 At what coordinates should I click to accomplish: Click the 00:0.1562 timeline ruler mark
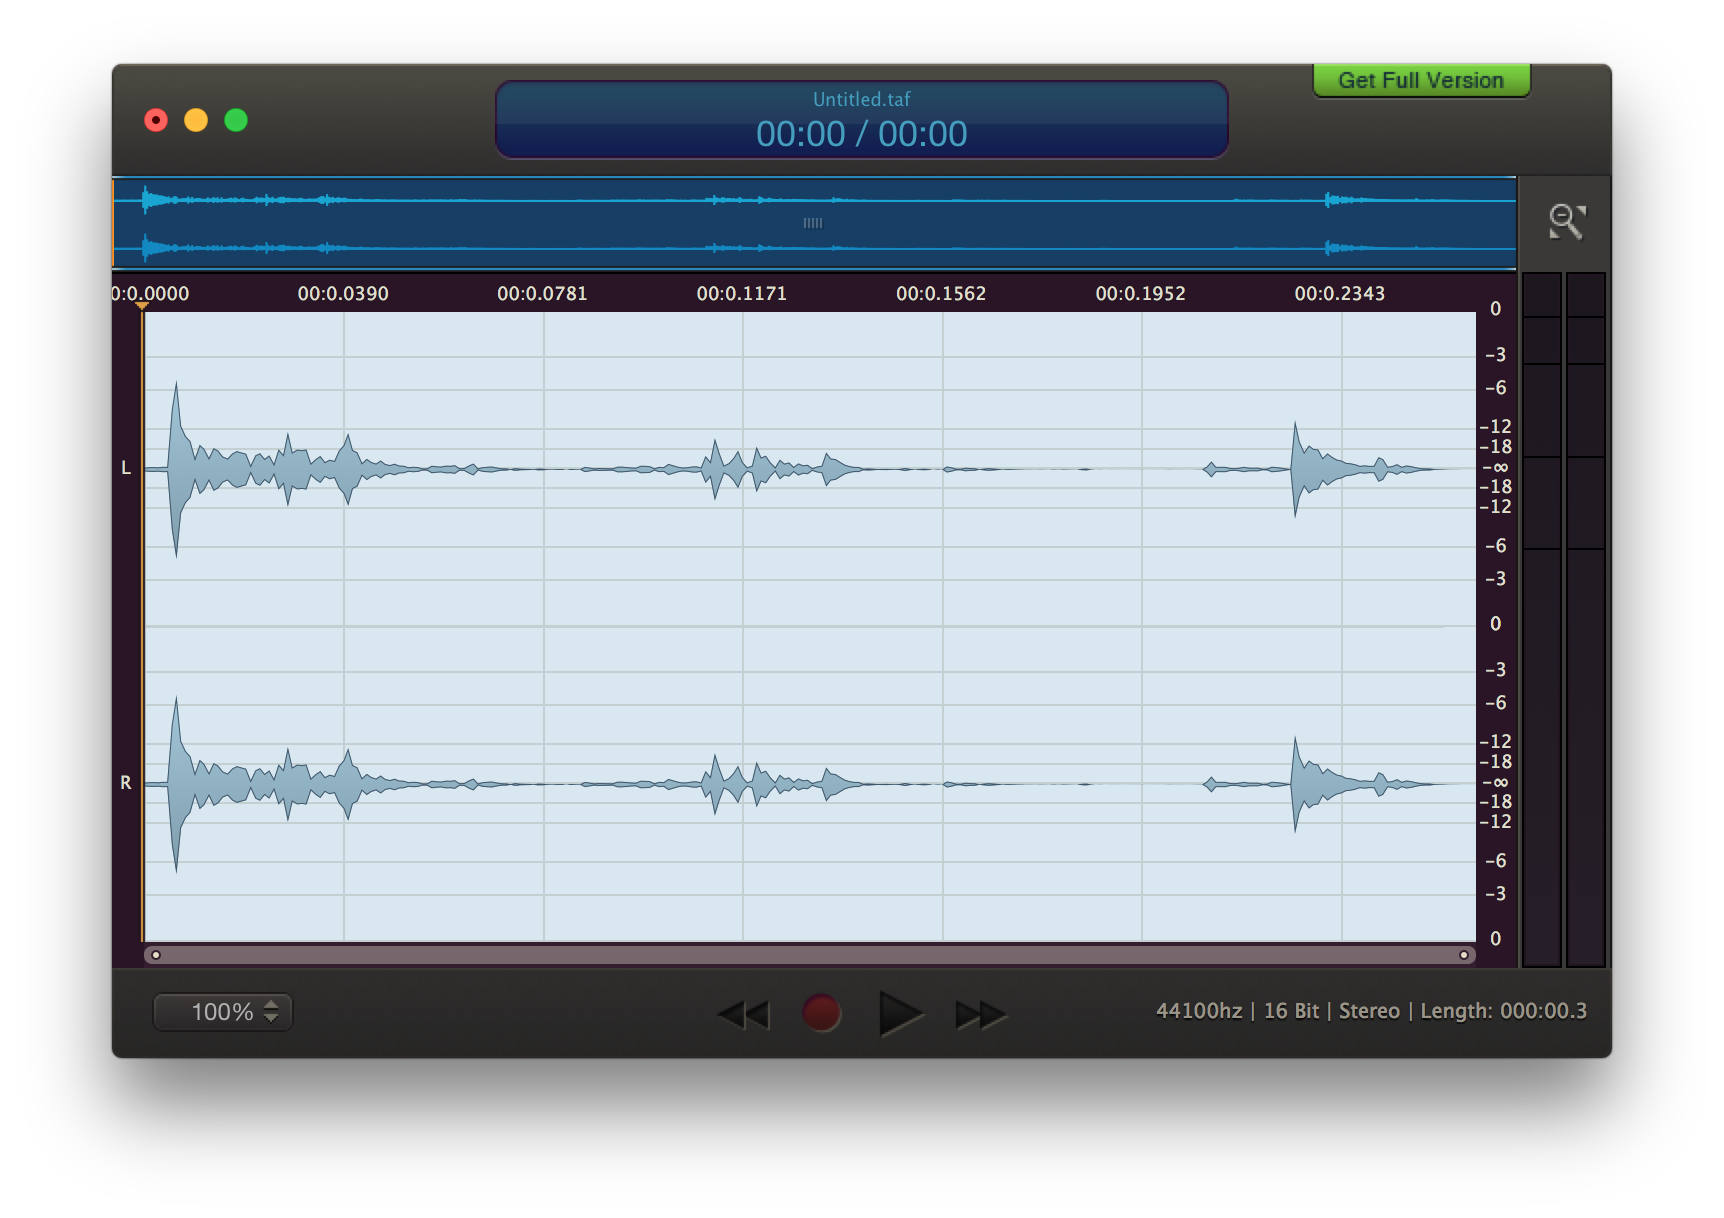pyautogui.click(x=941, y=294)
